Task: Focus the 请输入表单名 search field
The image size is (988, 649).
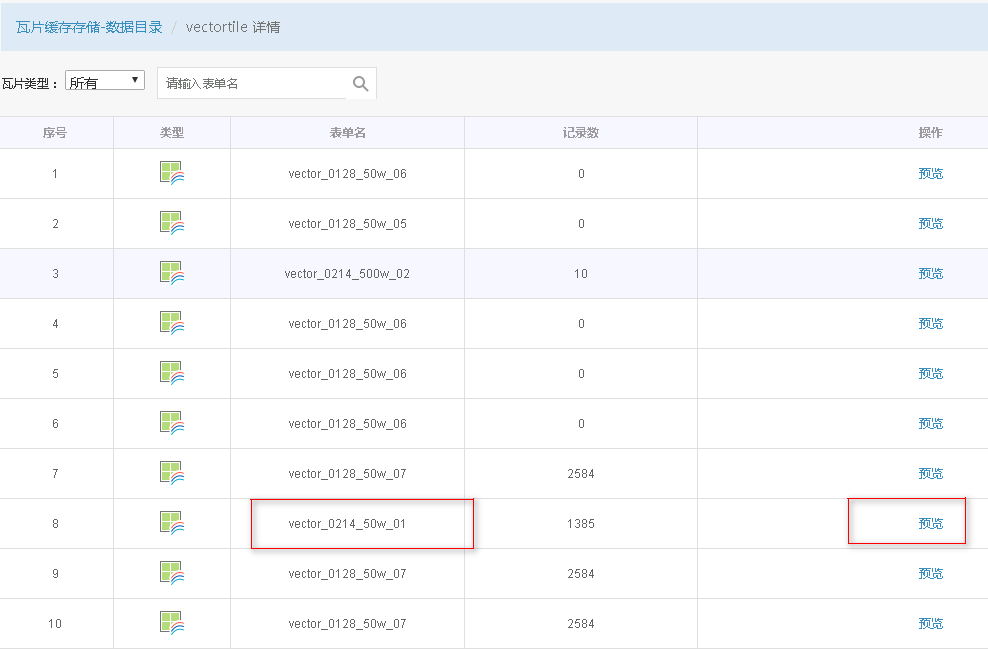Action: click(252, 83)
